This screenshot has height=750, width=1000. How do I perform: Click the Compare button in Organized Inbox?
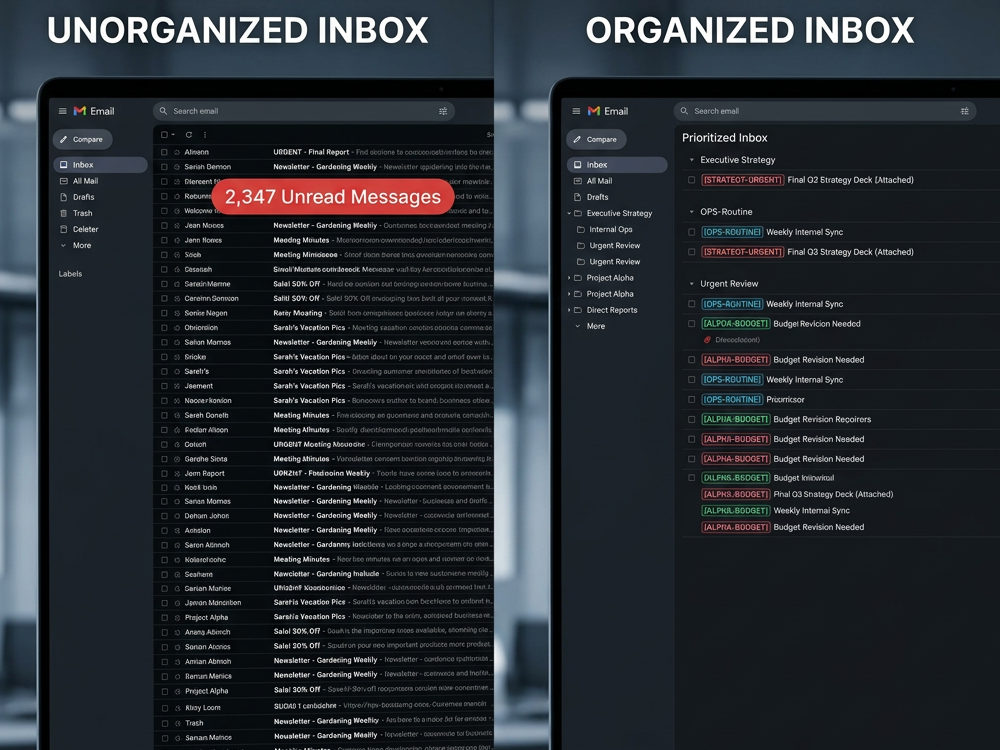[596, 139]
